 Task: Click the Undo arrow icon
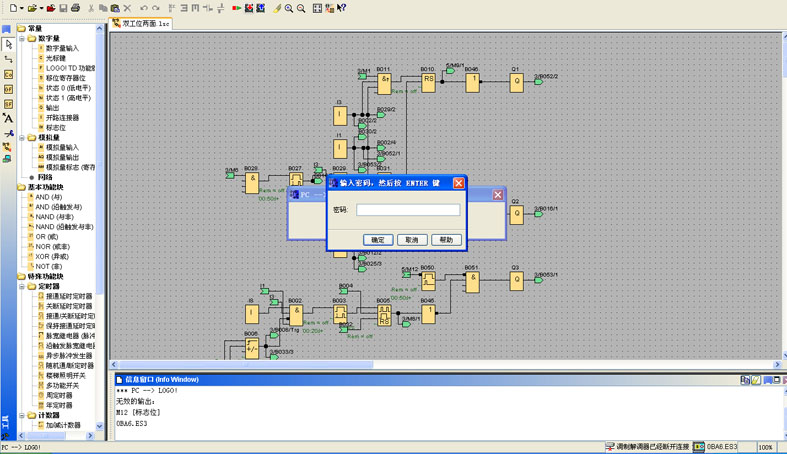(x=144, y=8)
